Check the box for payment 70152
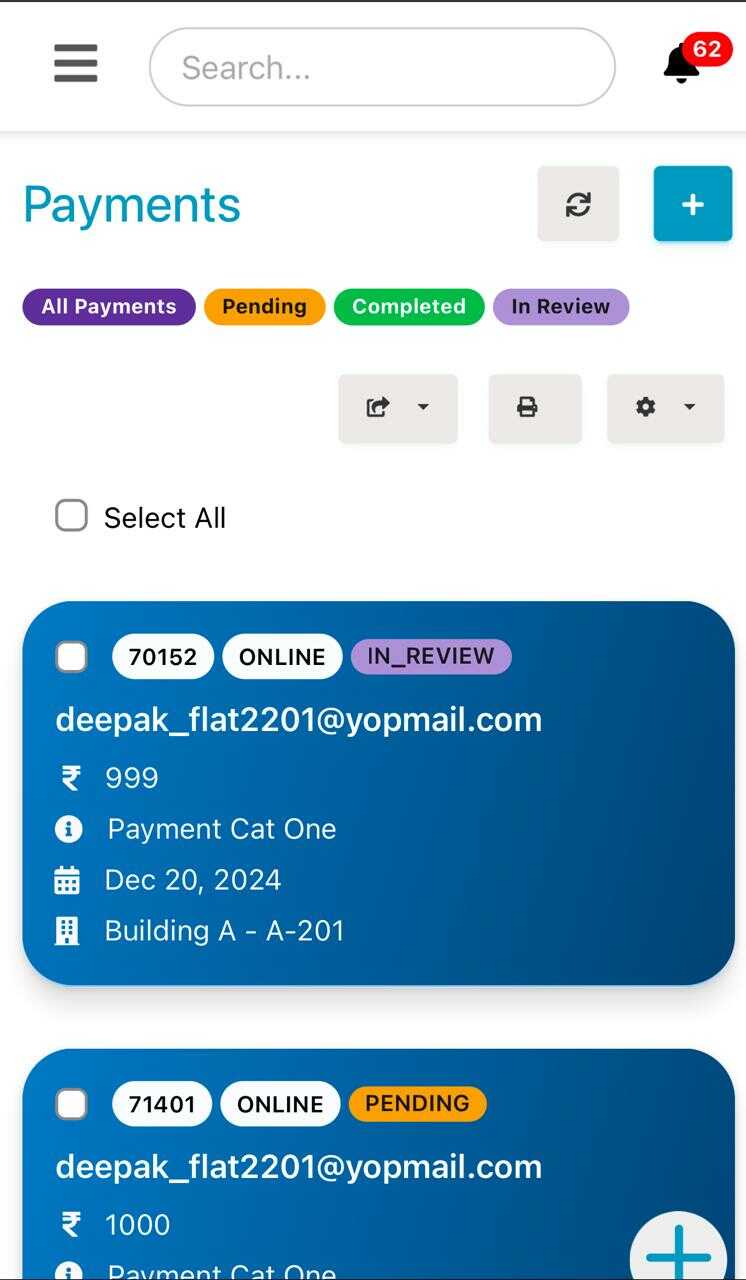 [x=71, y=657]
